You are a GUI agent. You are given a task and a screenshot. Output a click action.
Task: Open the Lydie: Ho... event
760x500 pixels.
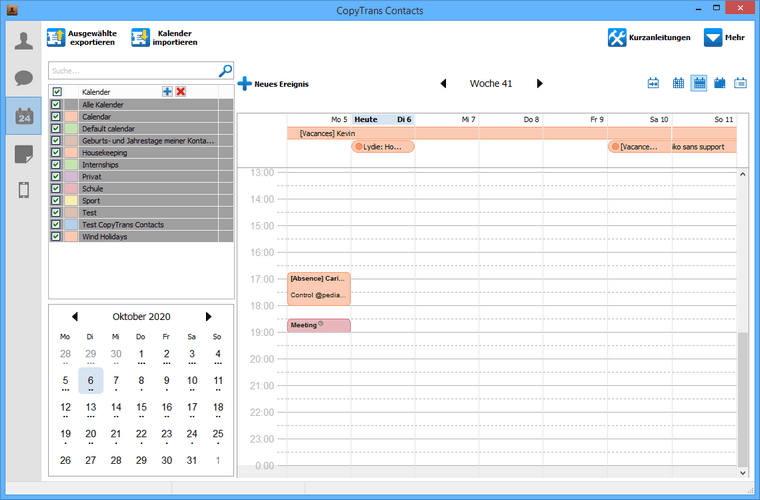(x=383, y=146)
